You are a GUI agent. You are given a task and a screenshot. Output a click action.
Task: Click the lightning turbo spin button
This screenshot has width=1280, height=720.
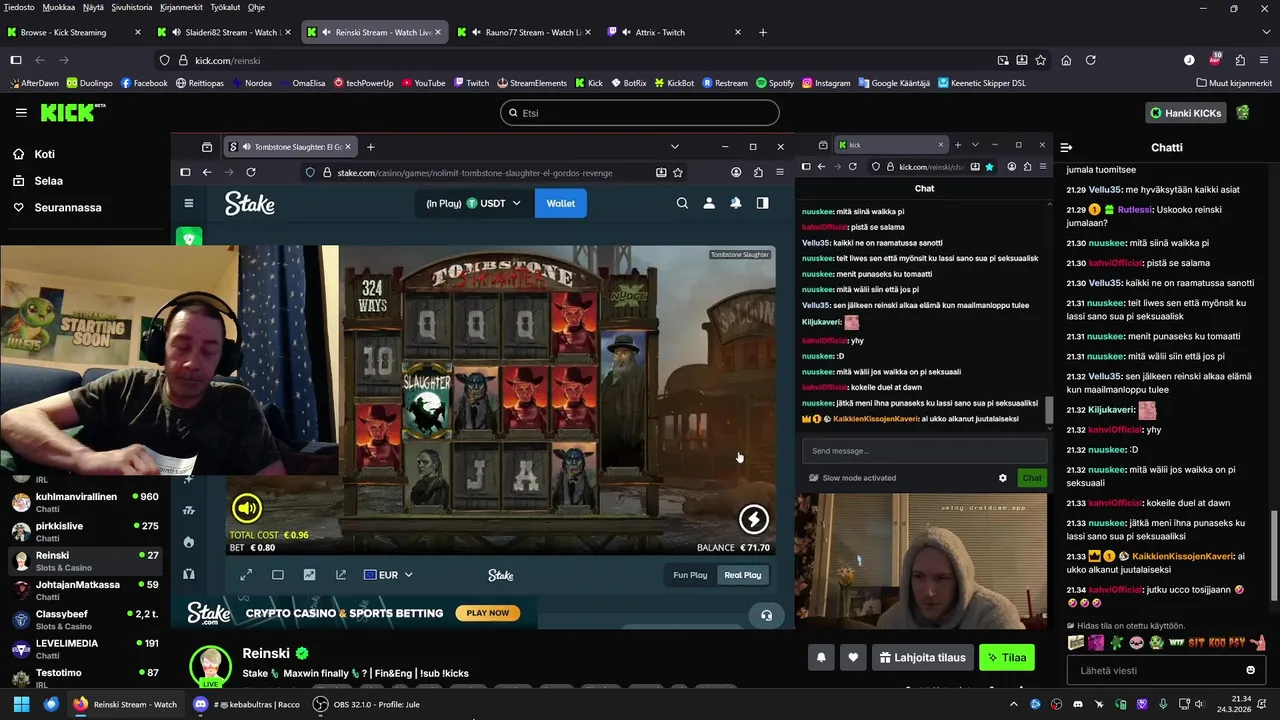tap(754, 518)
